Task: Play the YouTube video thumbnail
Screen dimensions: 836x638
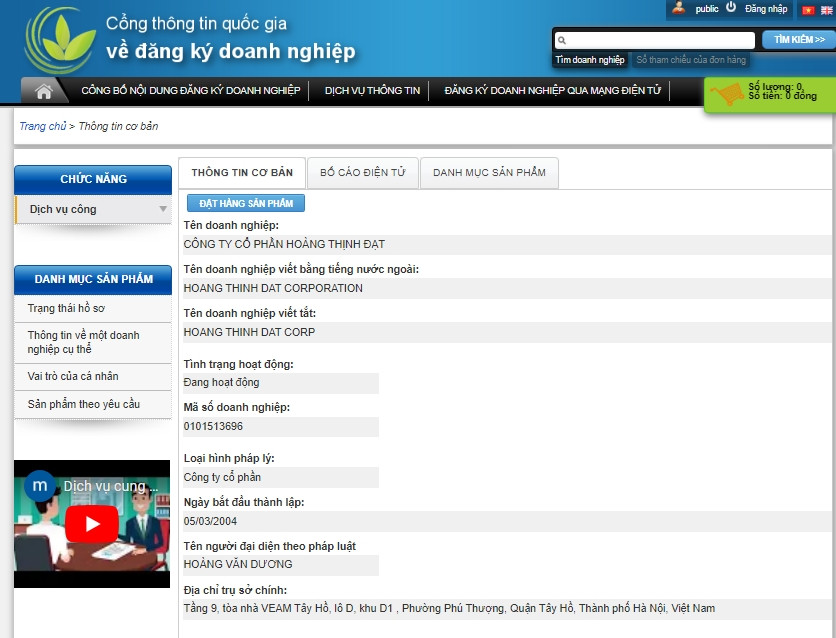Action: (92, 523)
